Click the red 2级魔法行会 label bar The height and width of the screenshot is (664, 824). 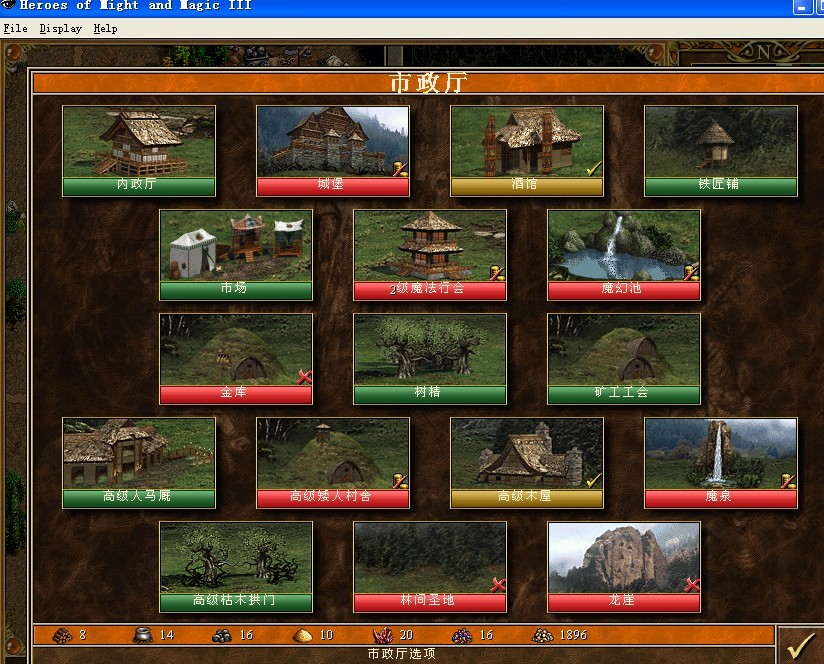(x=430, y=290)
